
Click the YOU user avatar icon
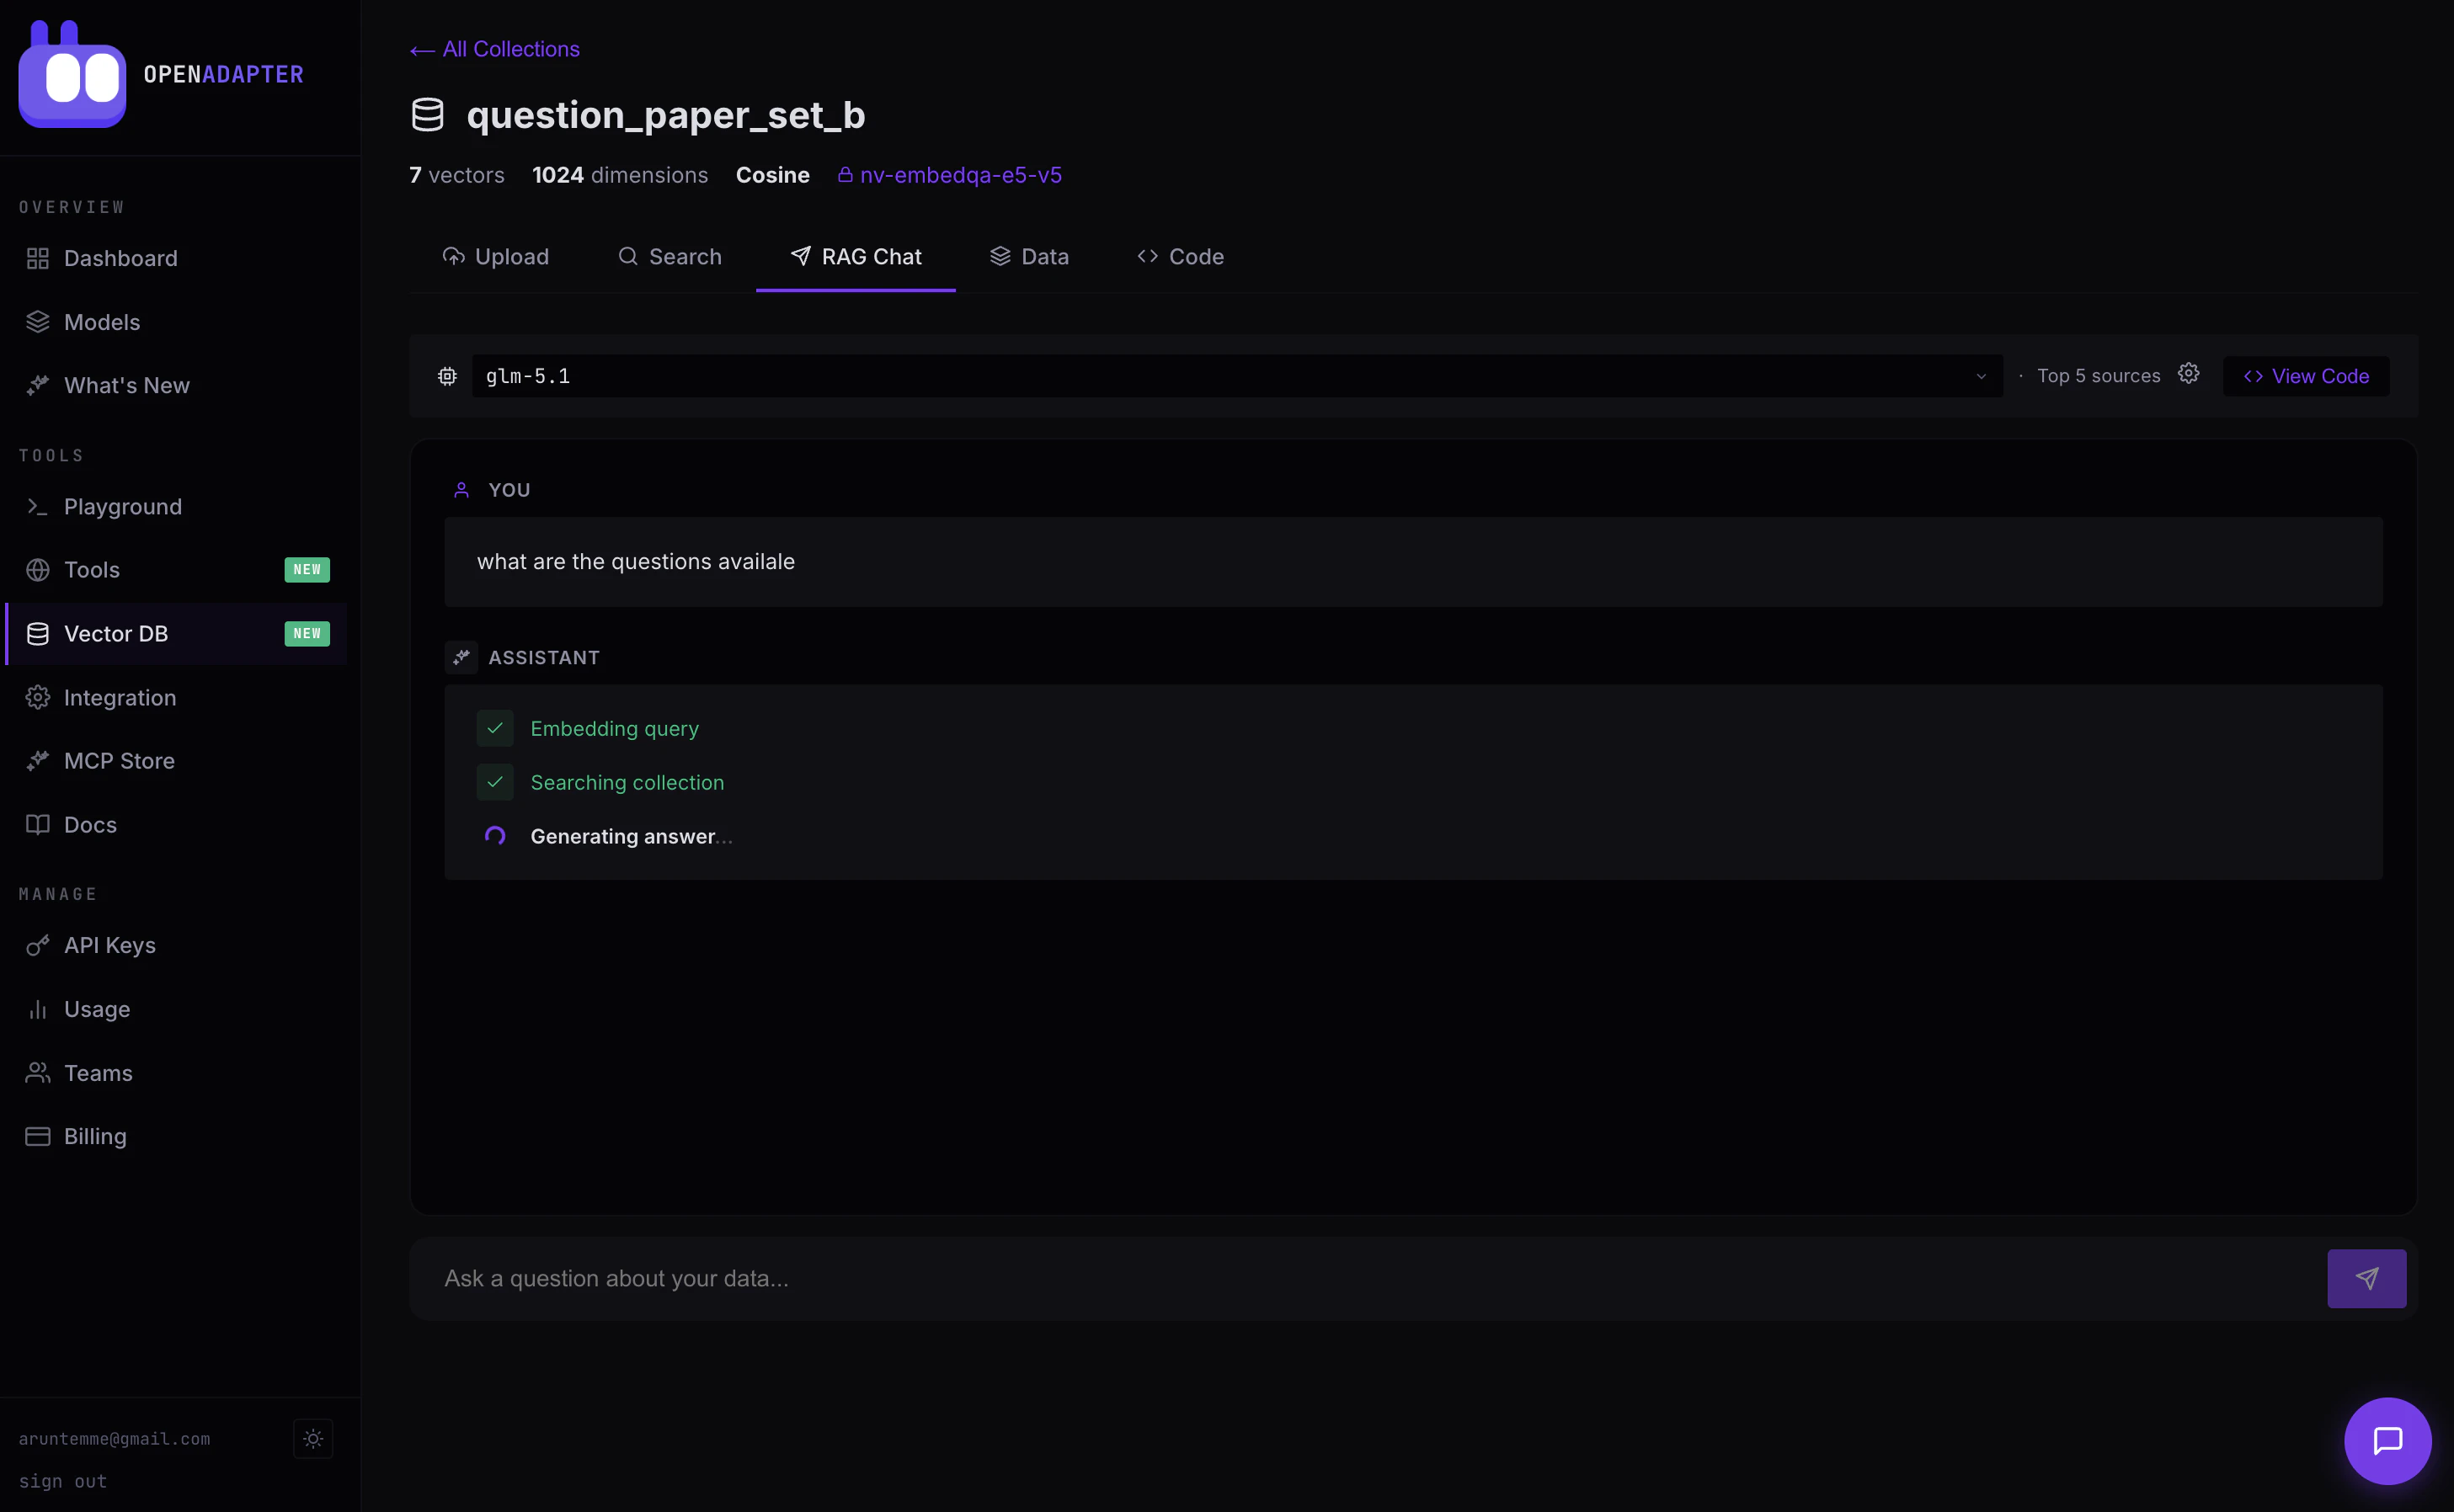(461, 490)
